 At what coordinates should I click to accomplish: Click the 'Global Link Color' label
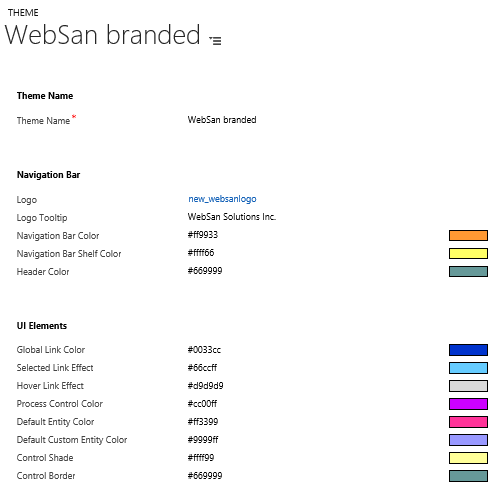[51, 350]
